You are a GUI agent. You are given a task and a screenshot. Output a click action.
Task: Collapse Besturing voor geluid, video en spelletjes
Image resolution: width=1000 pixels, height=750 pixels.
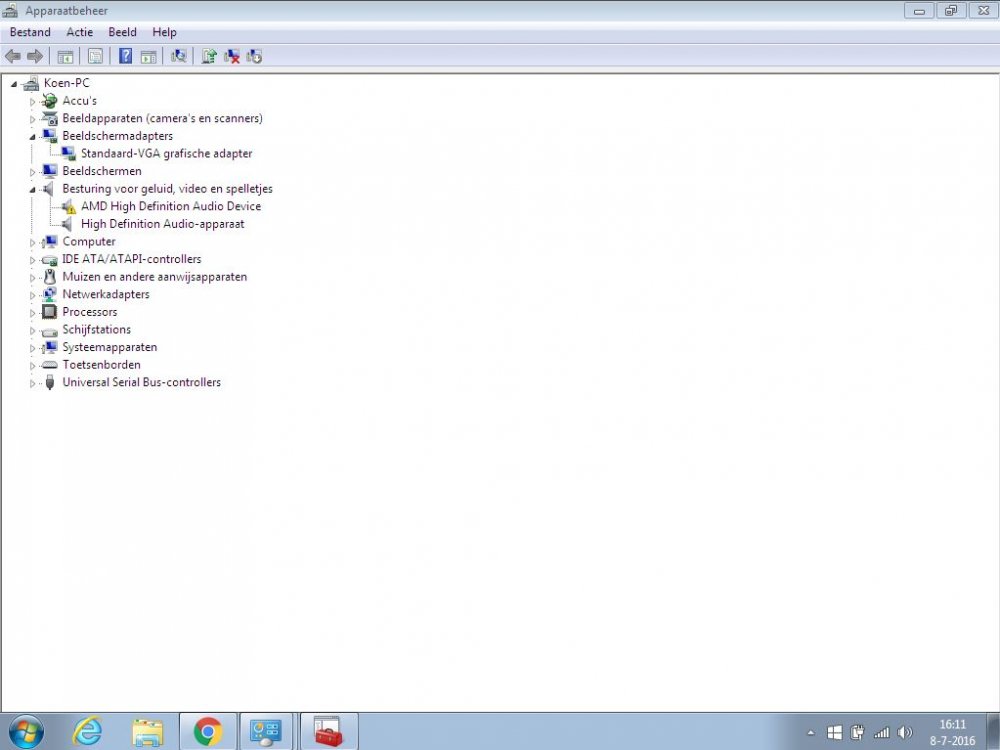click(x=33, y=189)
